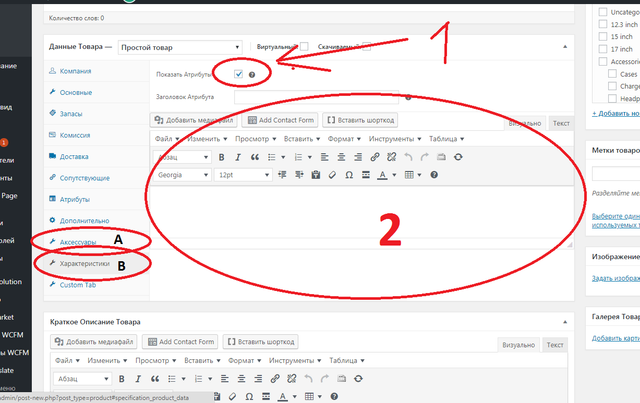640x403 pixels.
Task: Clear formatting in the attribute editor
Action: click(332, 175)
